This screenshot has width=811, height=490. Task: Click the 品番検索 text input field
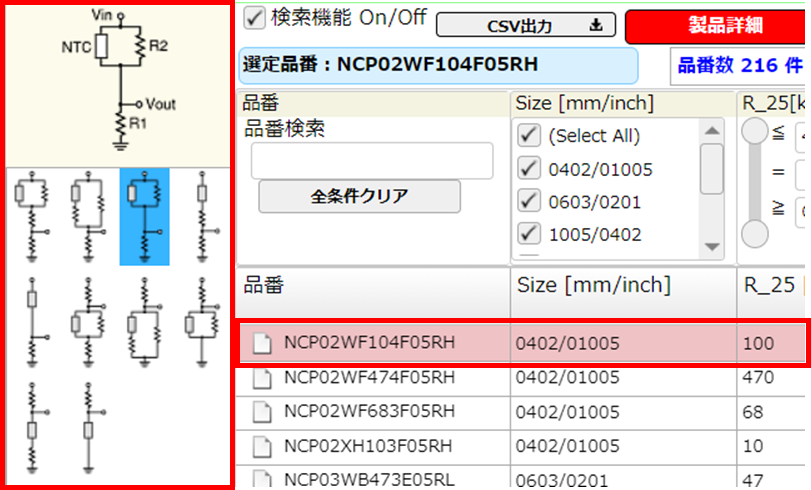pyautogui.click(x=371, y=160)
